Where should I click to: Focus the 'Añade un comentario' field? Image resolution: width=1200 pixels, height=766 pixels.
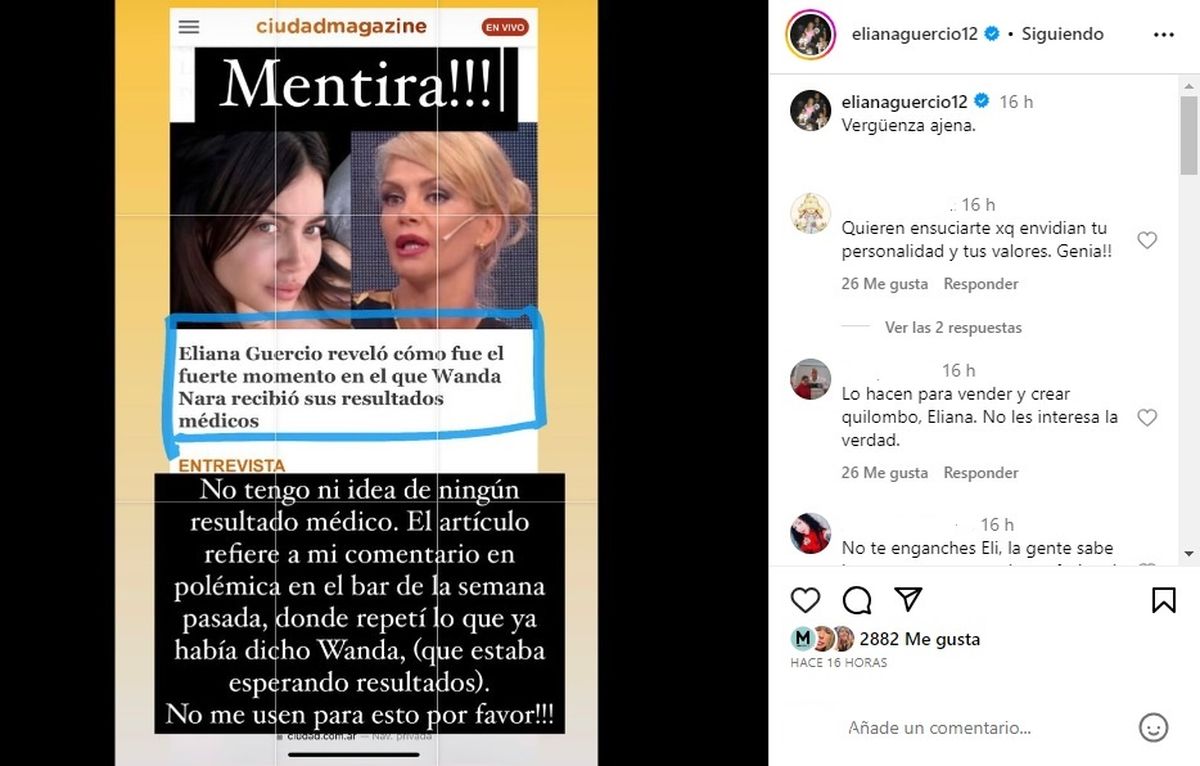(940, 728)
